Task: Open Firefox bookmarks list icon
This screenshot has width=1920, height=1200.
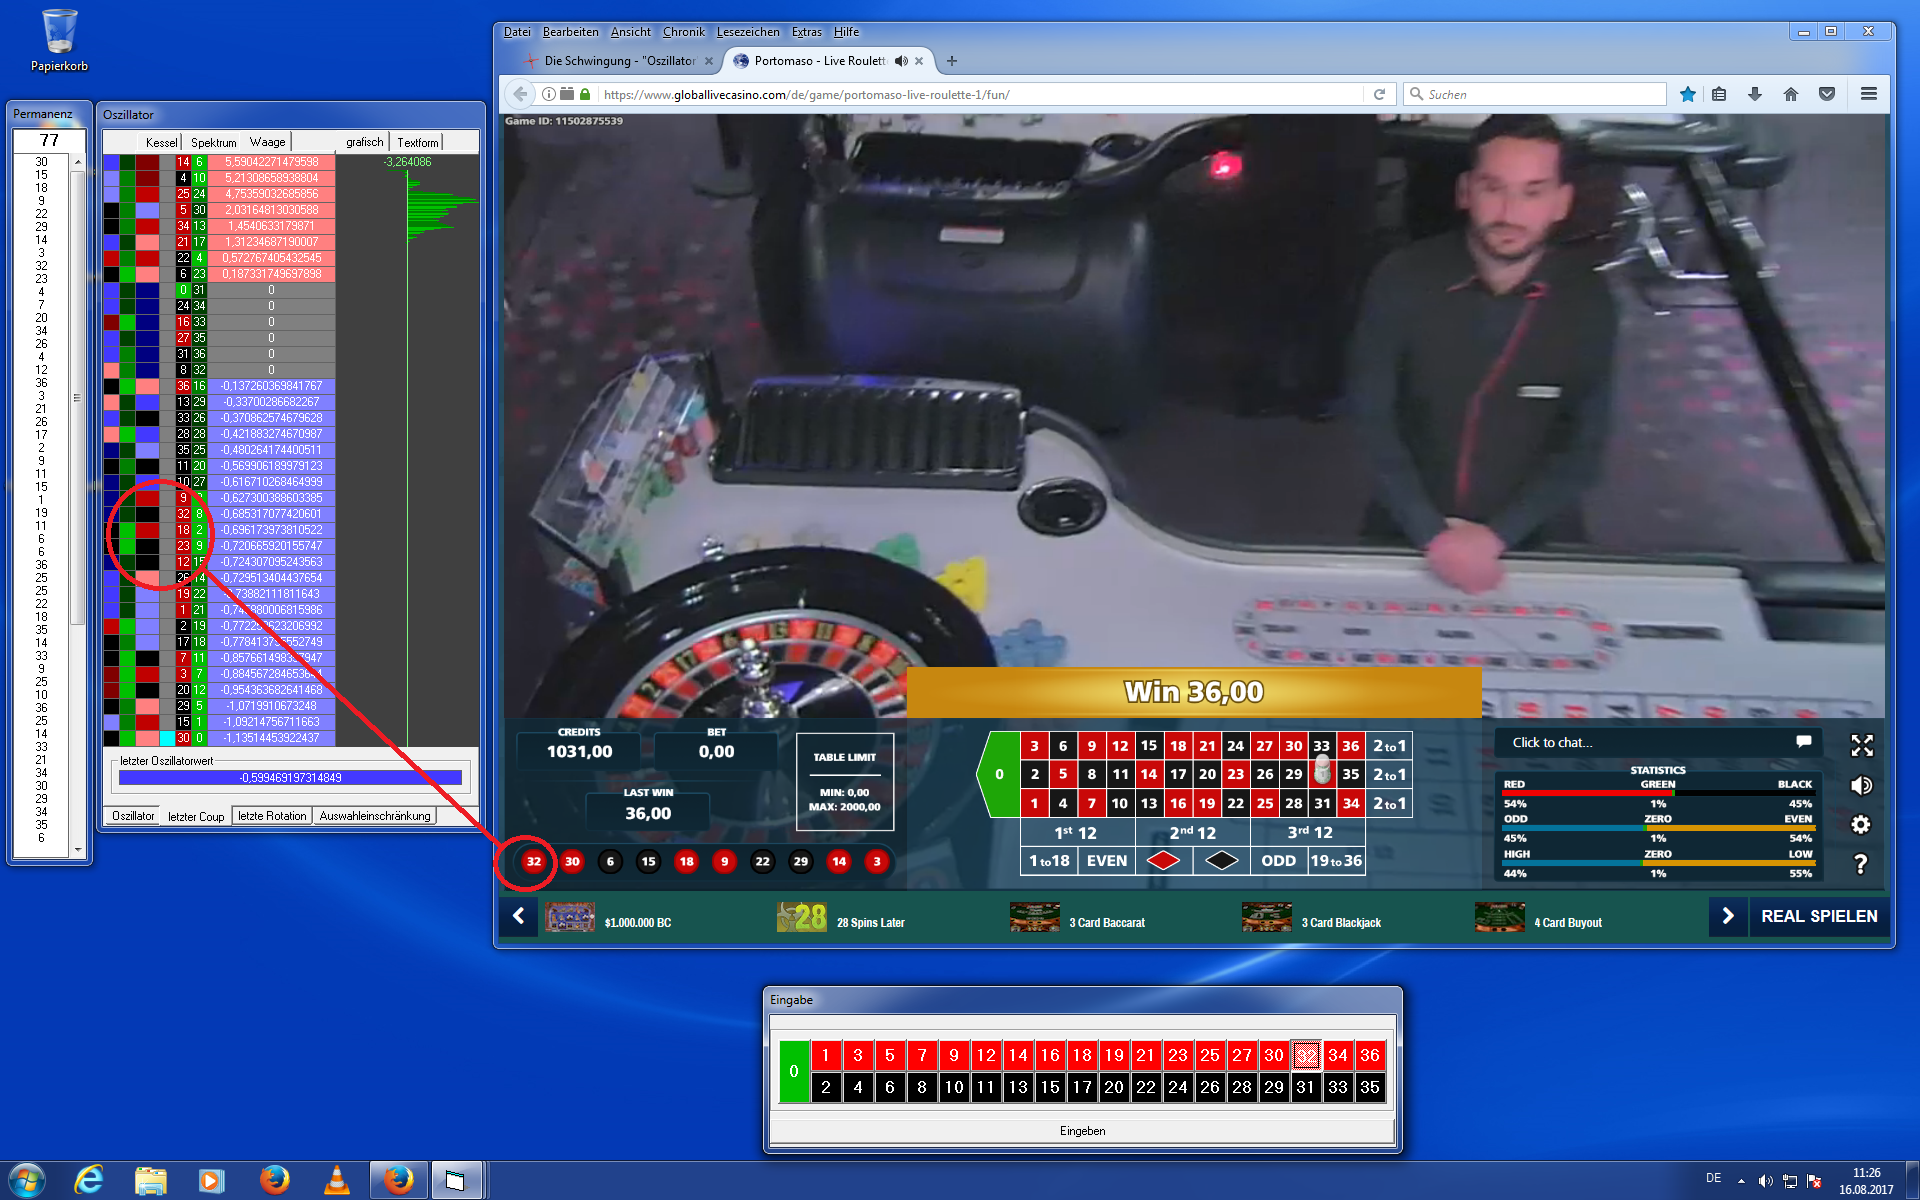Action: pyautogui.click(x=1719, y=94)
